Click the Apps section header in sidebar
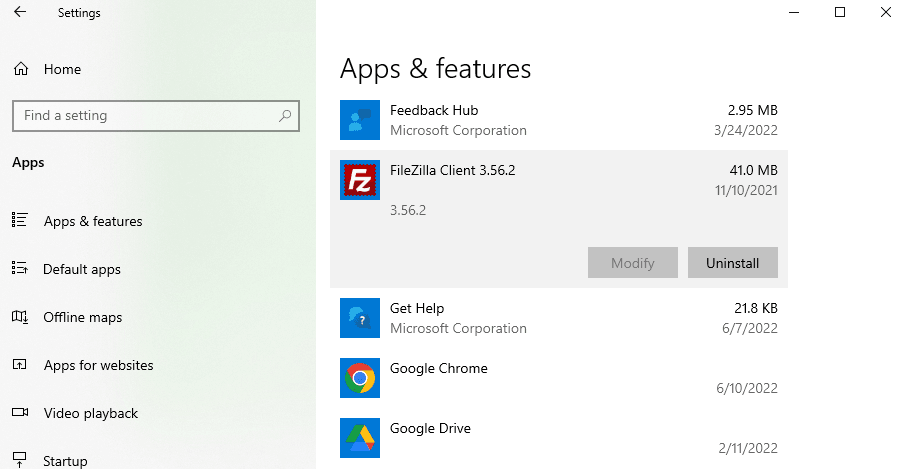 tap(28, 163)
